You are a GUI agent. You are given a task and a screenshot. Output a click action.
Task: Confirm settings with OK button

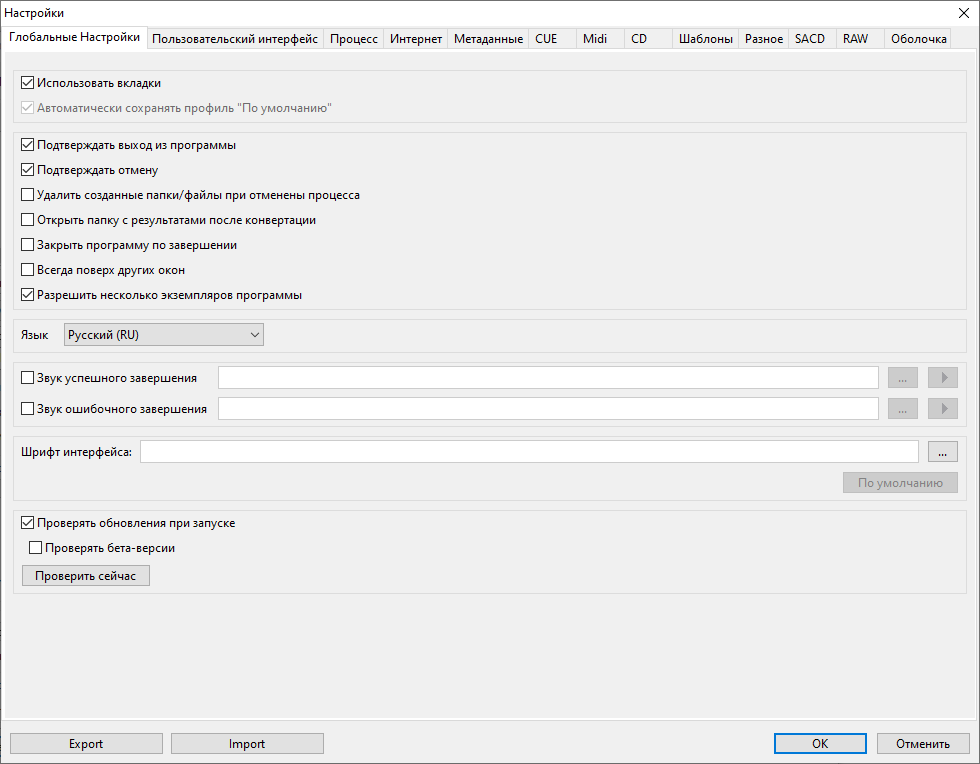tap(820, 744)
